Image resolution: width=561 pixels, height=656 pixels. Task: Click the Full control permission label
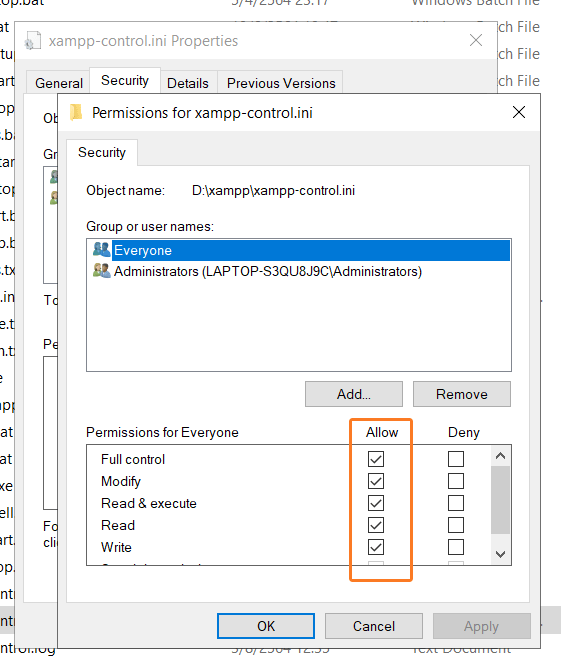(x=133, y=459)
